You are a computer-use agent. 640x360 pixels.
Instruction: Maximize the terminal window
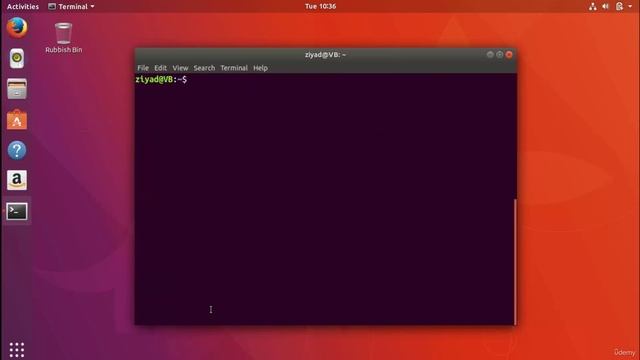pos(500,55)
